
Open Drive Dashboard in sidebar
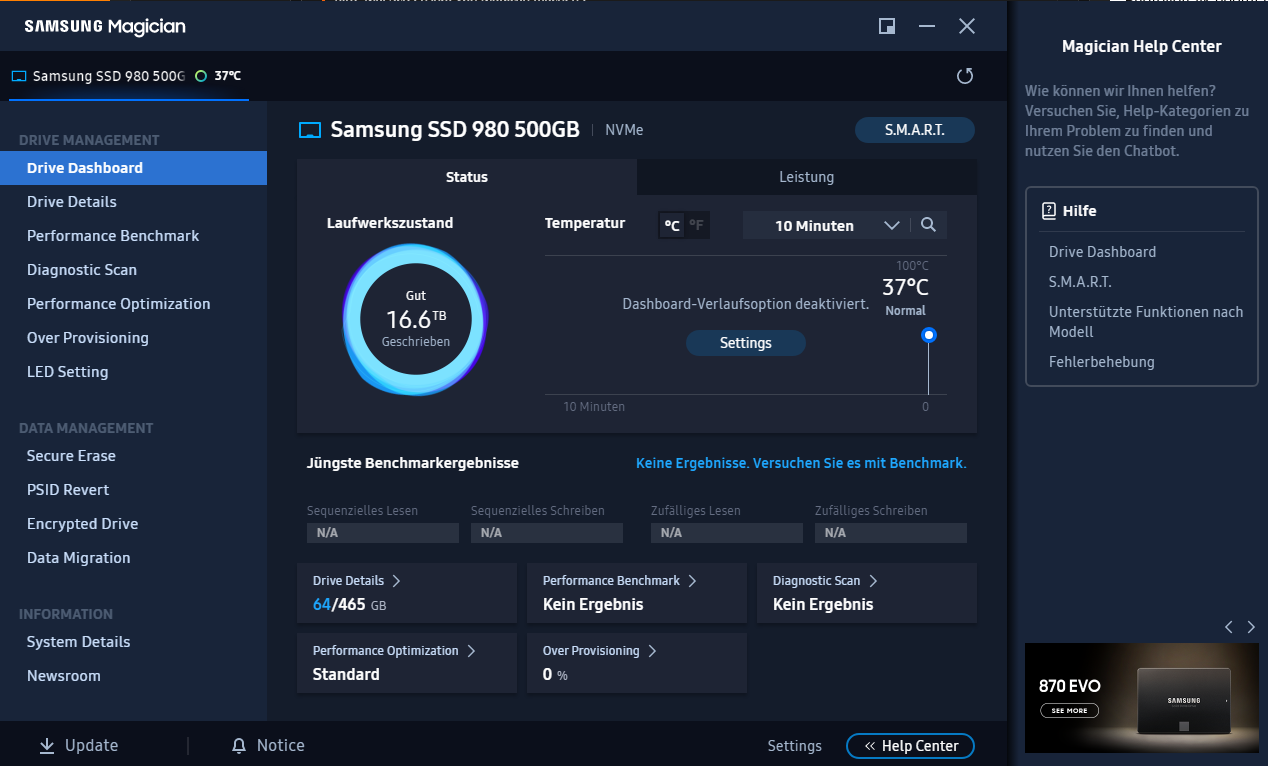coord(133,168)
